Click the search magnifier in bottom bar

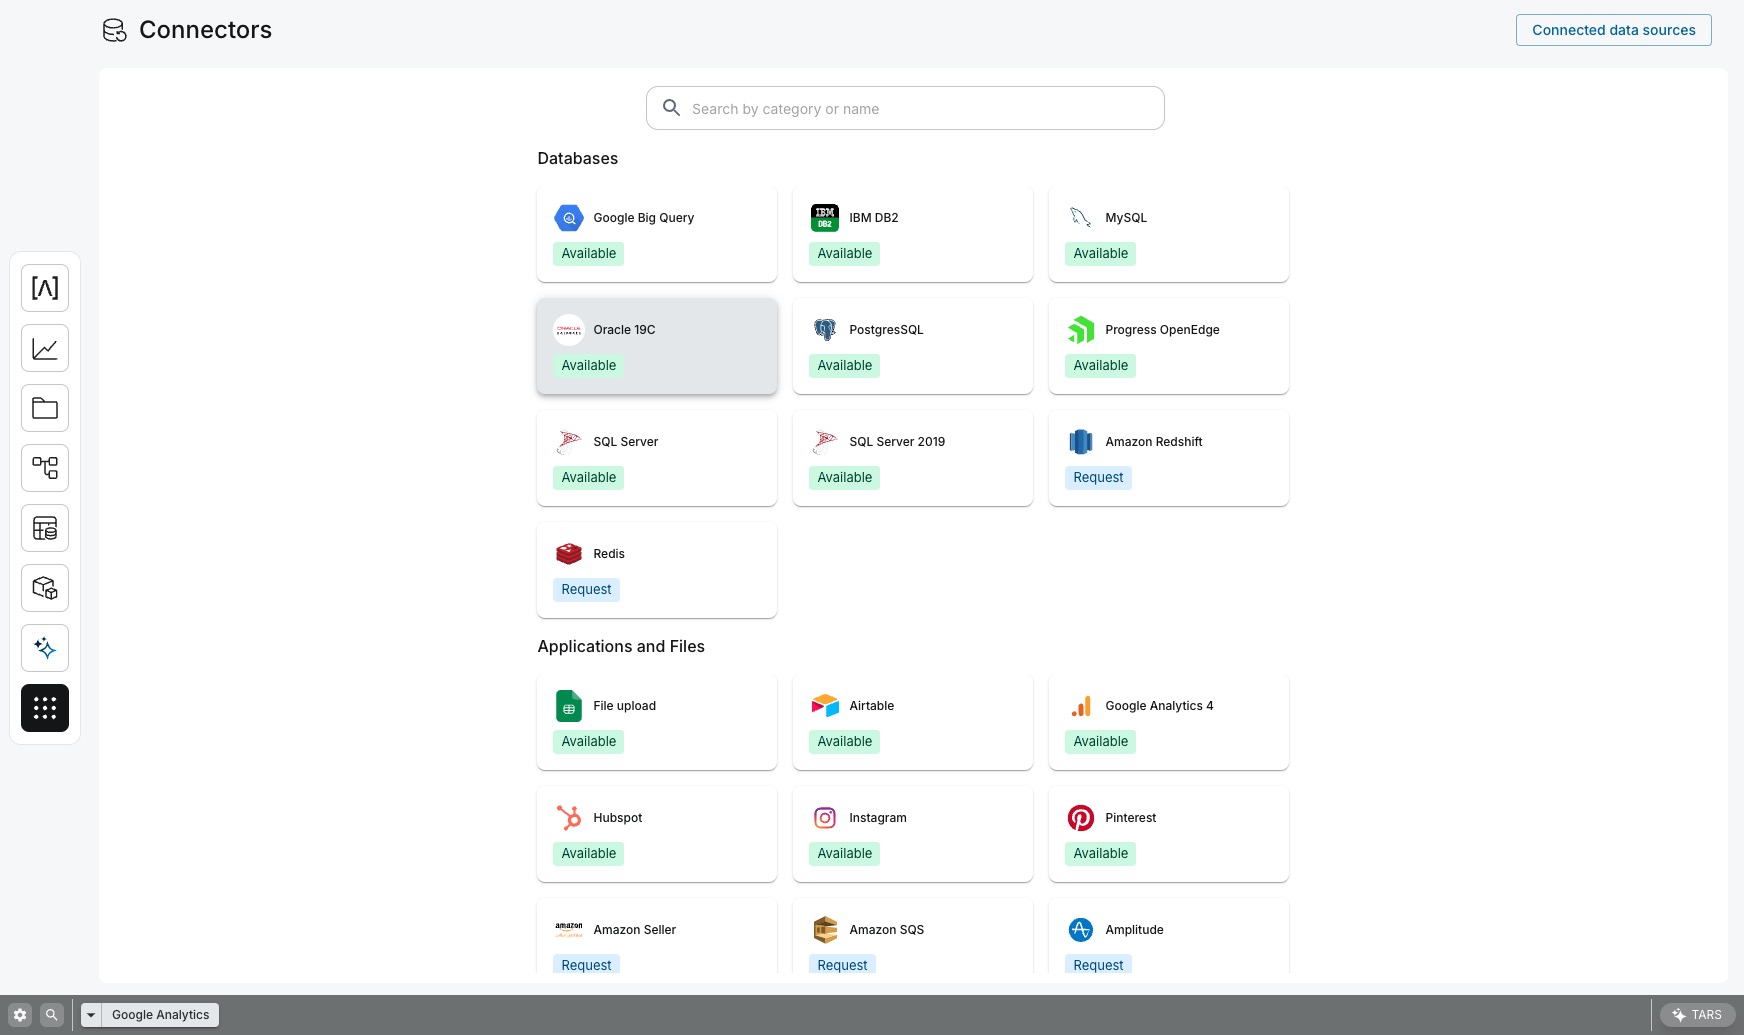pos(52,1015)
